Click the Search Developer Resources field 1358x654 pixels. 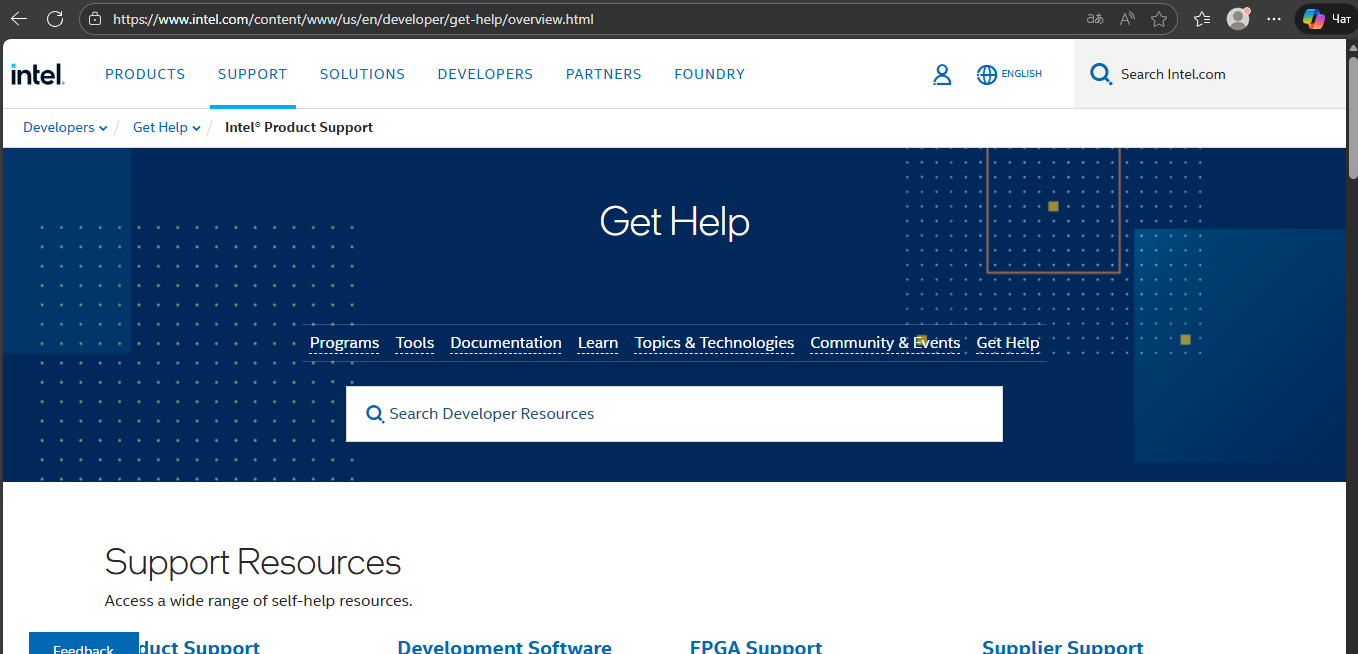[x=674, y=414]
